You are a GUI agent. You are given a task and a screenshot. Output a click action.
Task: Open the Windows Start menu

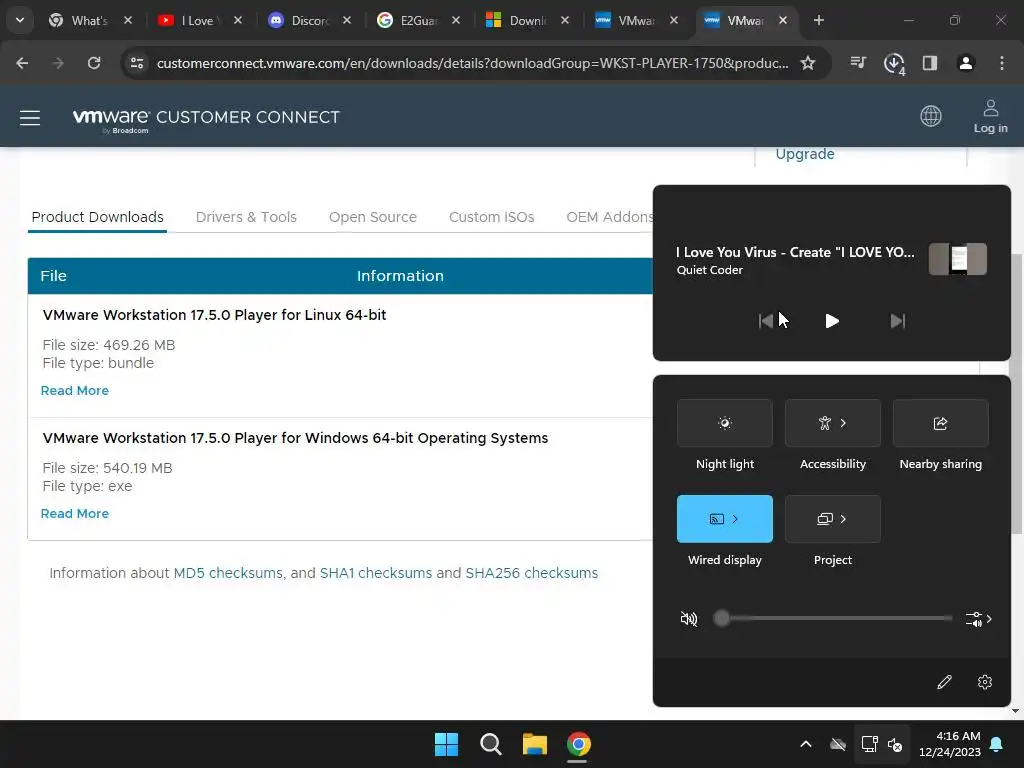coord(447,744)
